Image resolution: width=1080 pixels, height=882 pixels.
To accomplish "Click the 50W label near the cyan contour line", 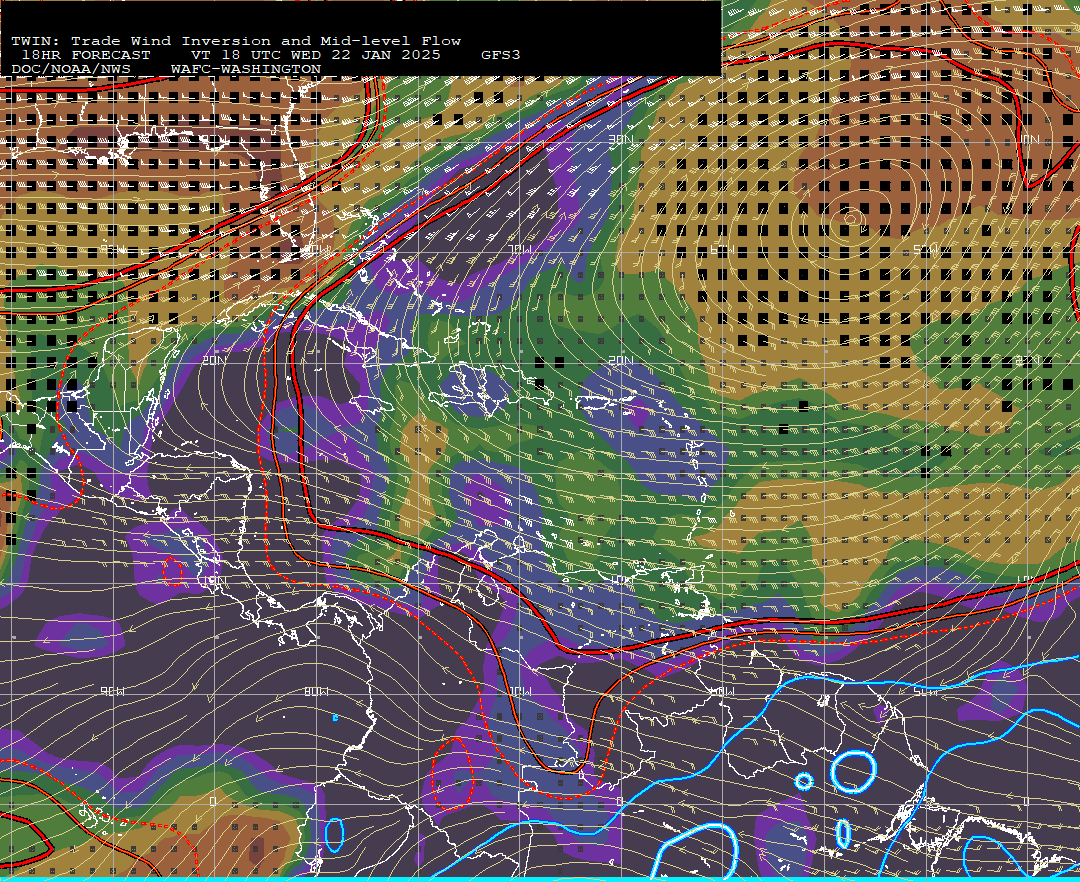I will tap(926, 691).
